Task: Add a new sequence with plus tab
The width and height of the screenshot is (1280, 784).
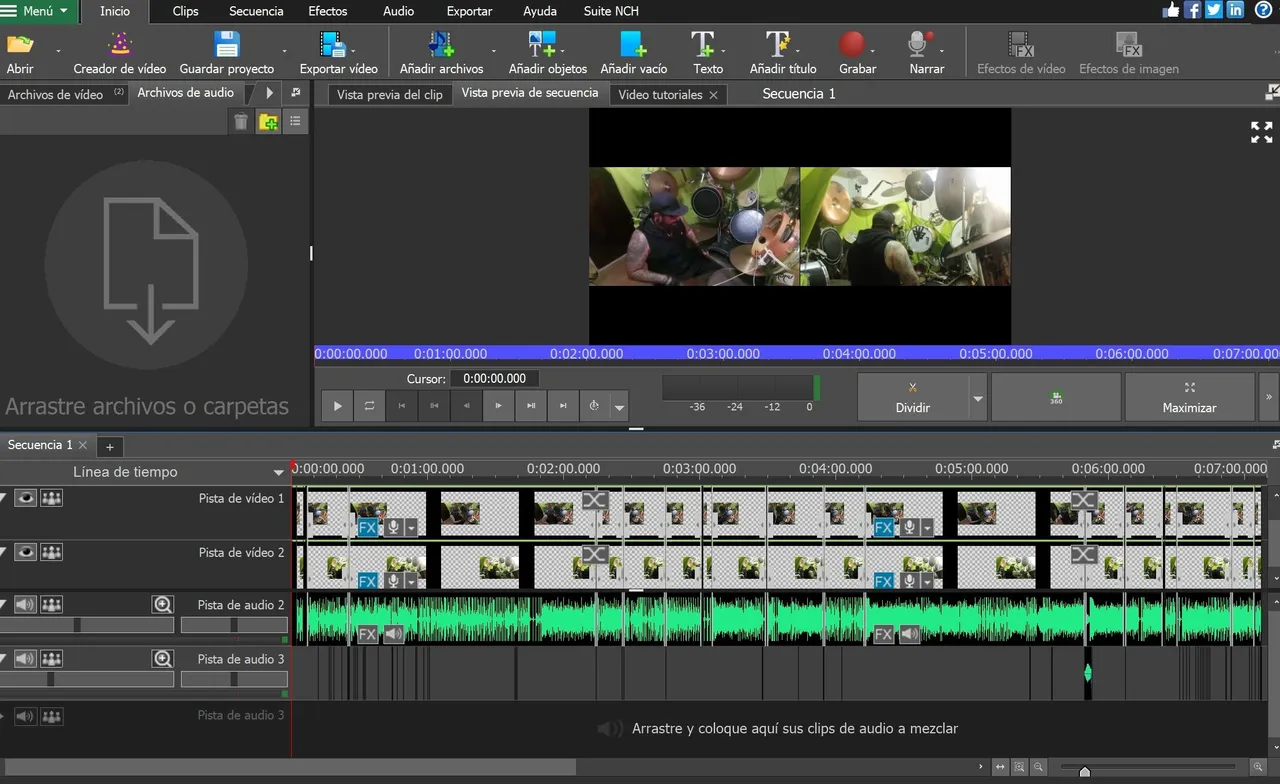Action: pos(110,446)
